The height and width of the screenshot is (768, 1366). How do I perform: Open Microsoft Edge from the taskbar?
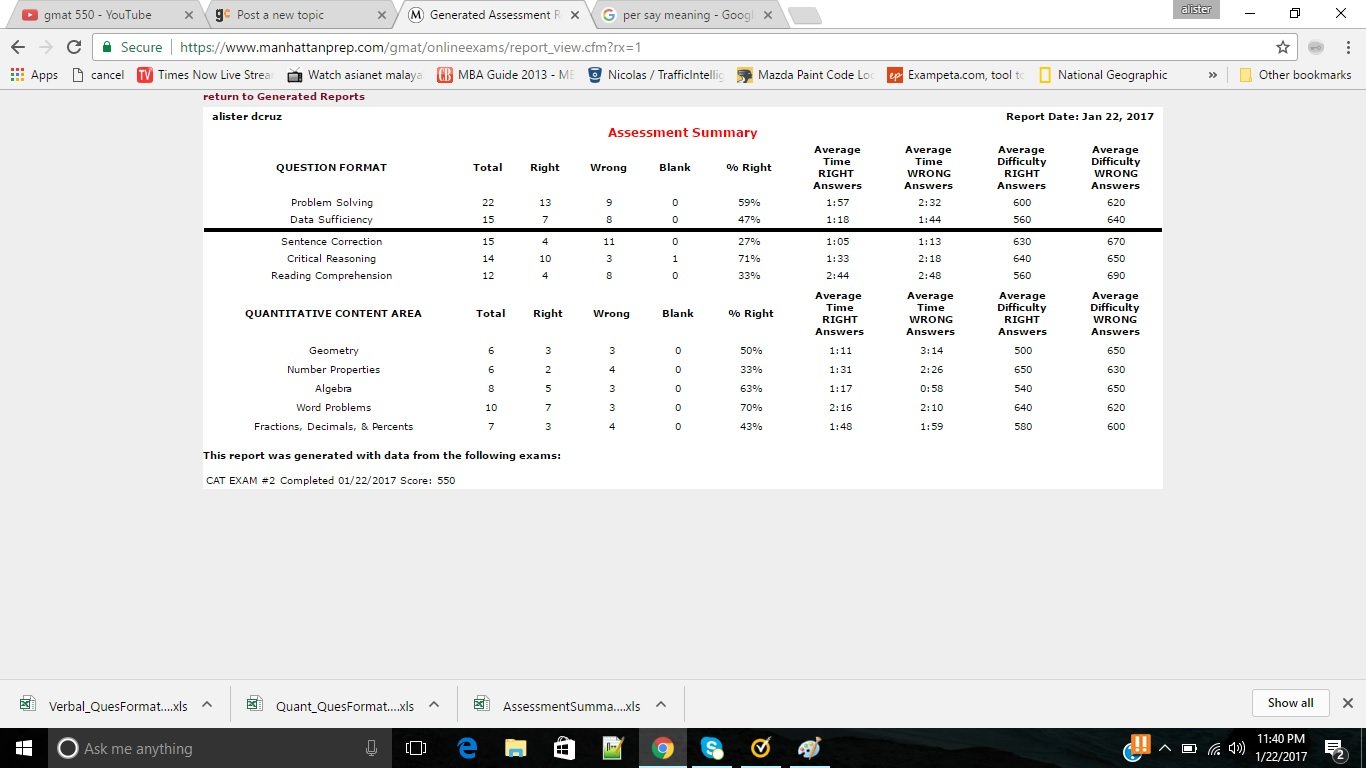466,748
